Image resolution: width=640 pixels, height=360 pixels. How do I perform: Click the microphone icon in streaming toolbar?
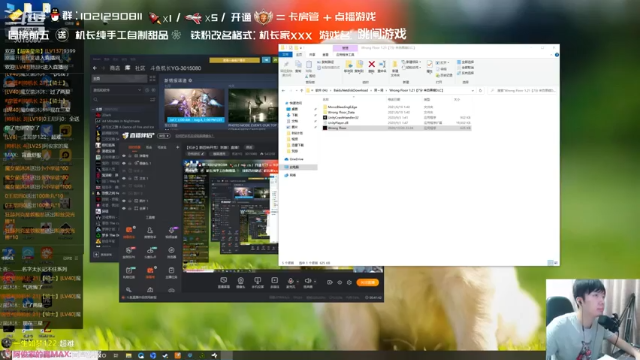(x=290, y=281)
